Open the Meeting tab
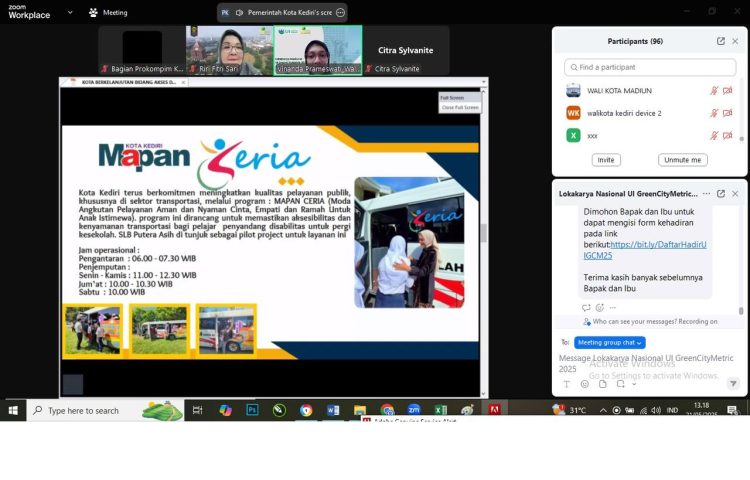750x480 pixels. pyautogui.click(x=108, y=13)
